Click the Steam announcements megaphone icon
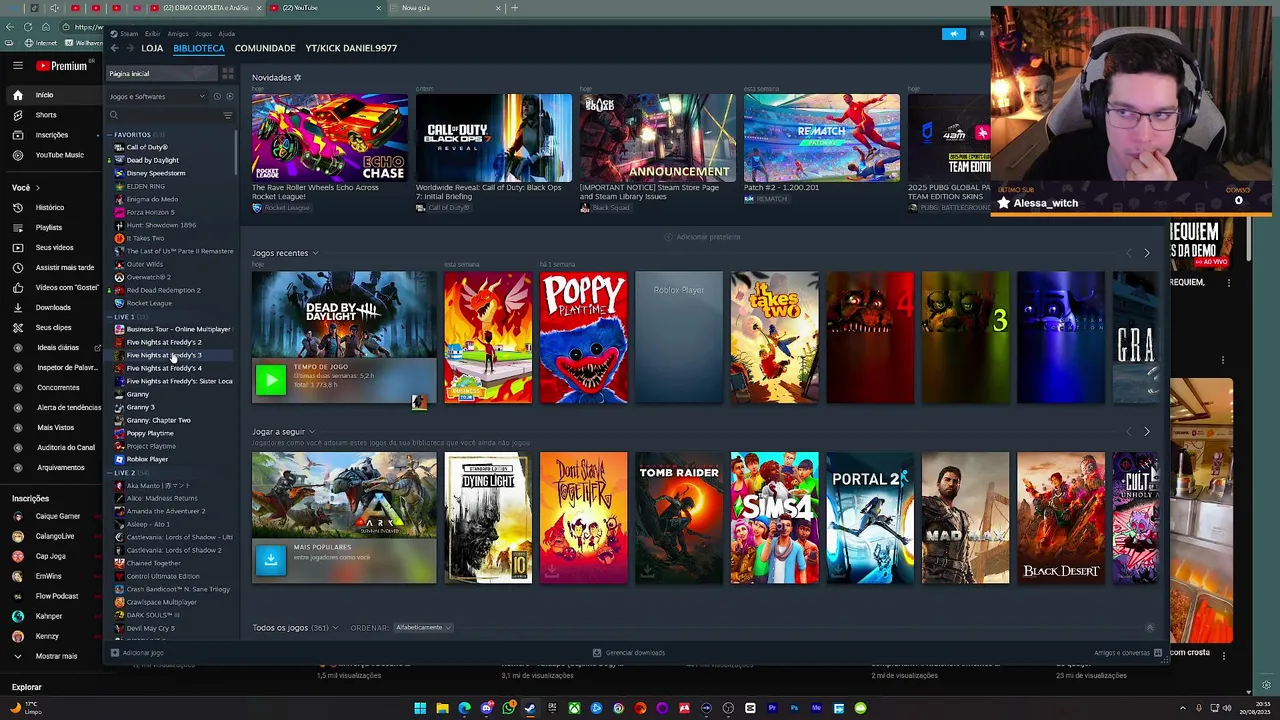The image size is (1280, 720). pyautogui.click(x=953, y=34)
